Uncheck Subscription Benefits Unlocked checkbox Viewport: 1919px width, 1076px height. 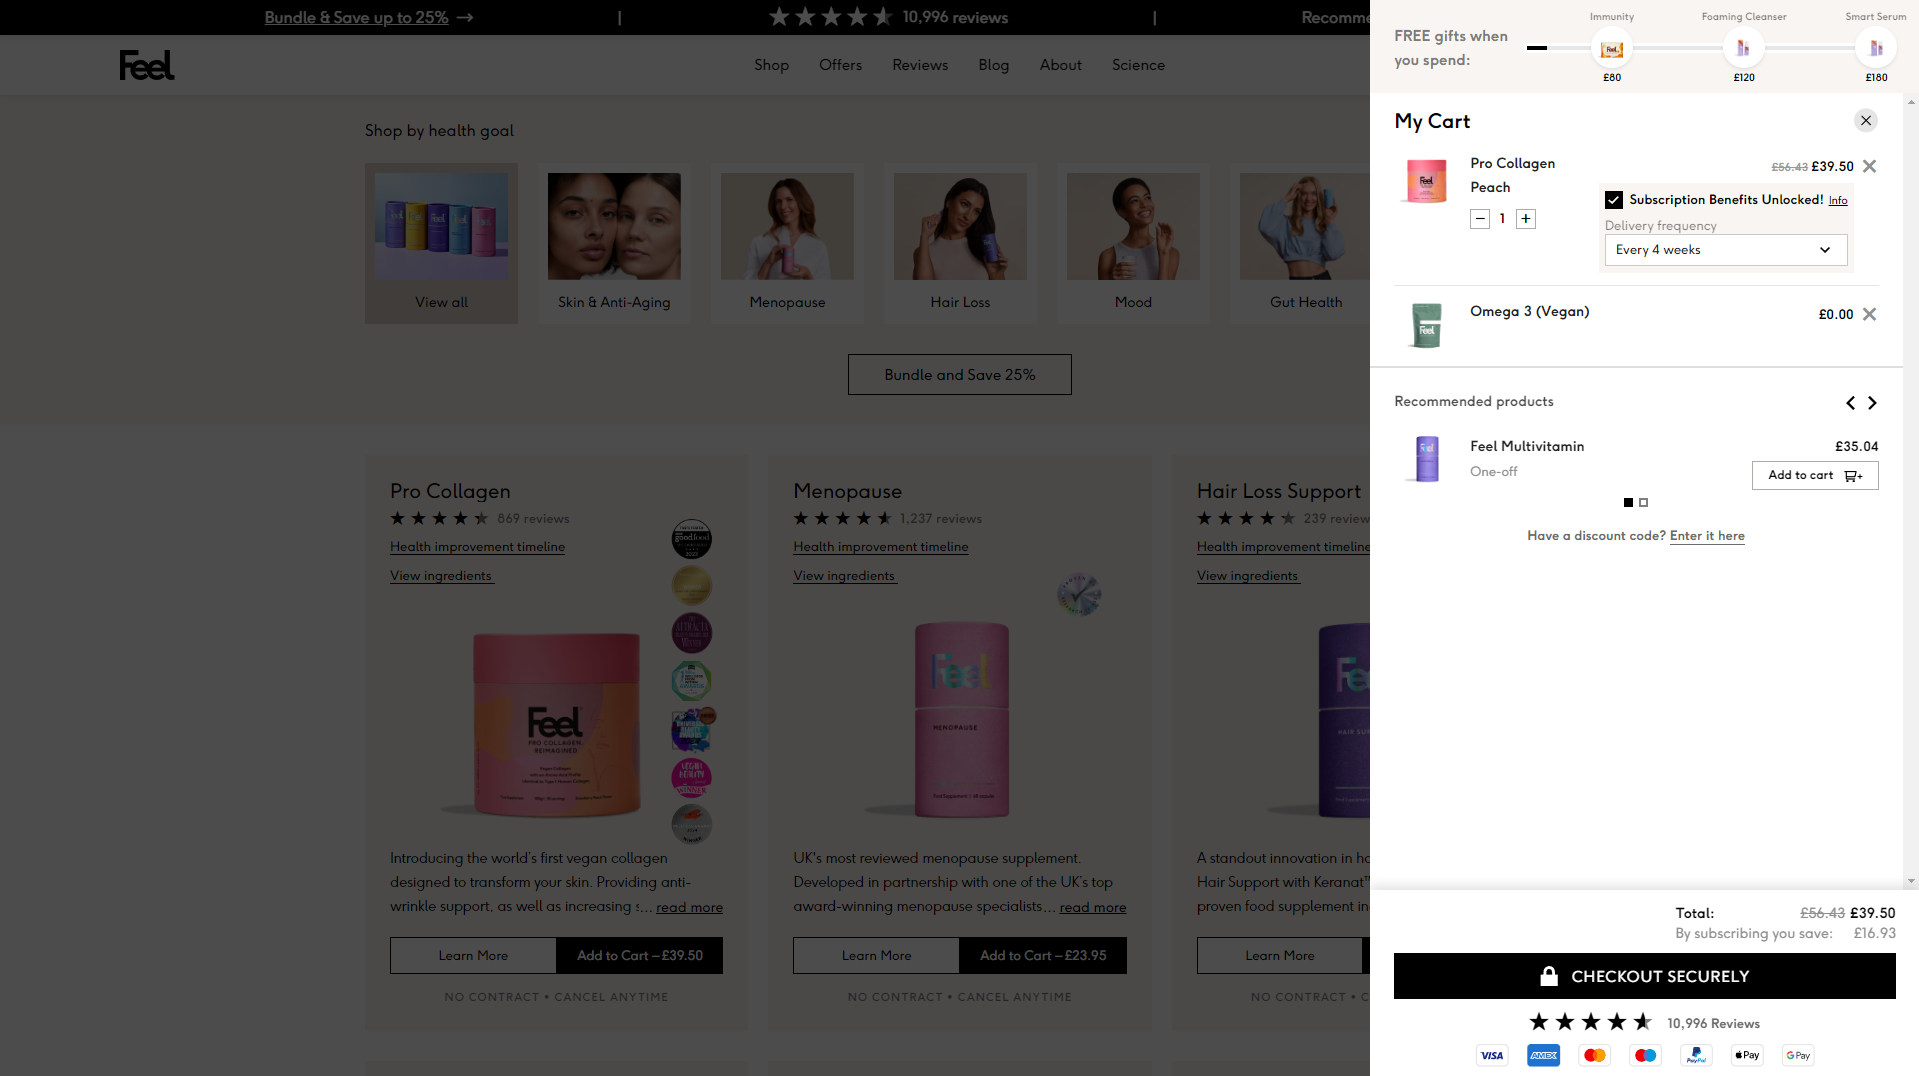[x=1613, y=200]
